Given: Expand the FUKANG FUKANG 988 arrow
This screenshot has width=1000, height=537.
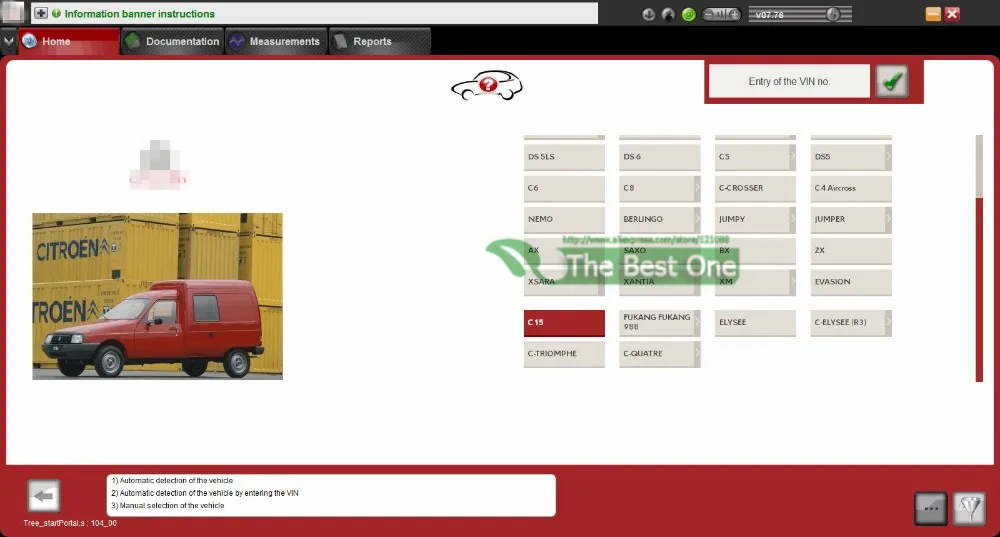Looking at the screenshot, I should click(697, 323).
